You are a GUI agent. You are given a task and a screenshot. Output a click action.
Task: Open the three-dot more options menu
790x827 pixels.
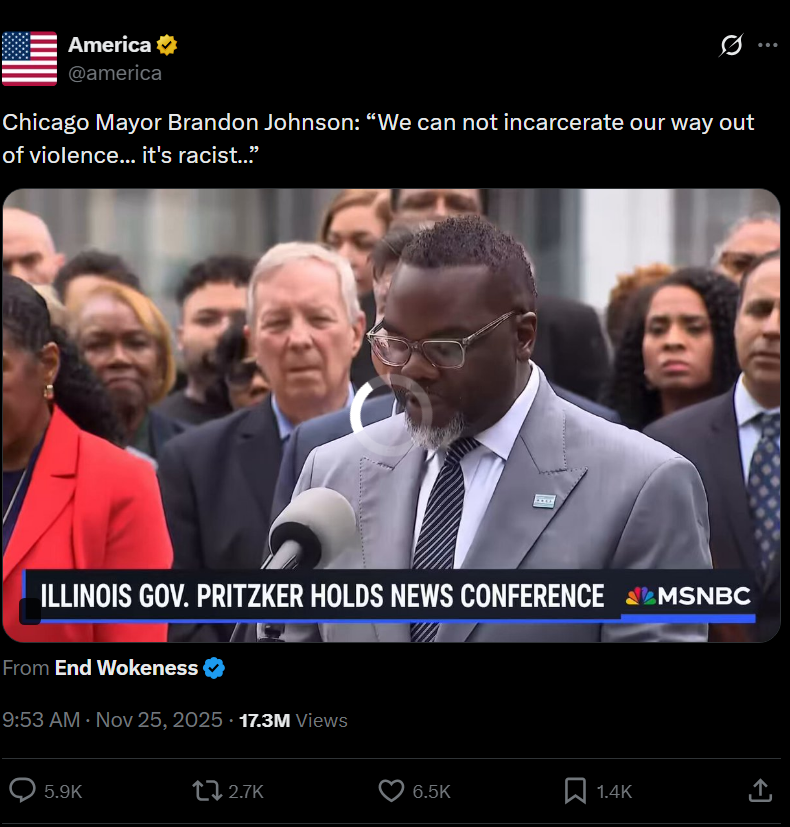(767, 45)
